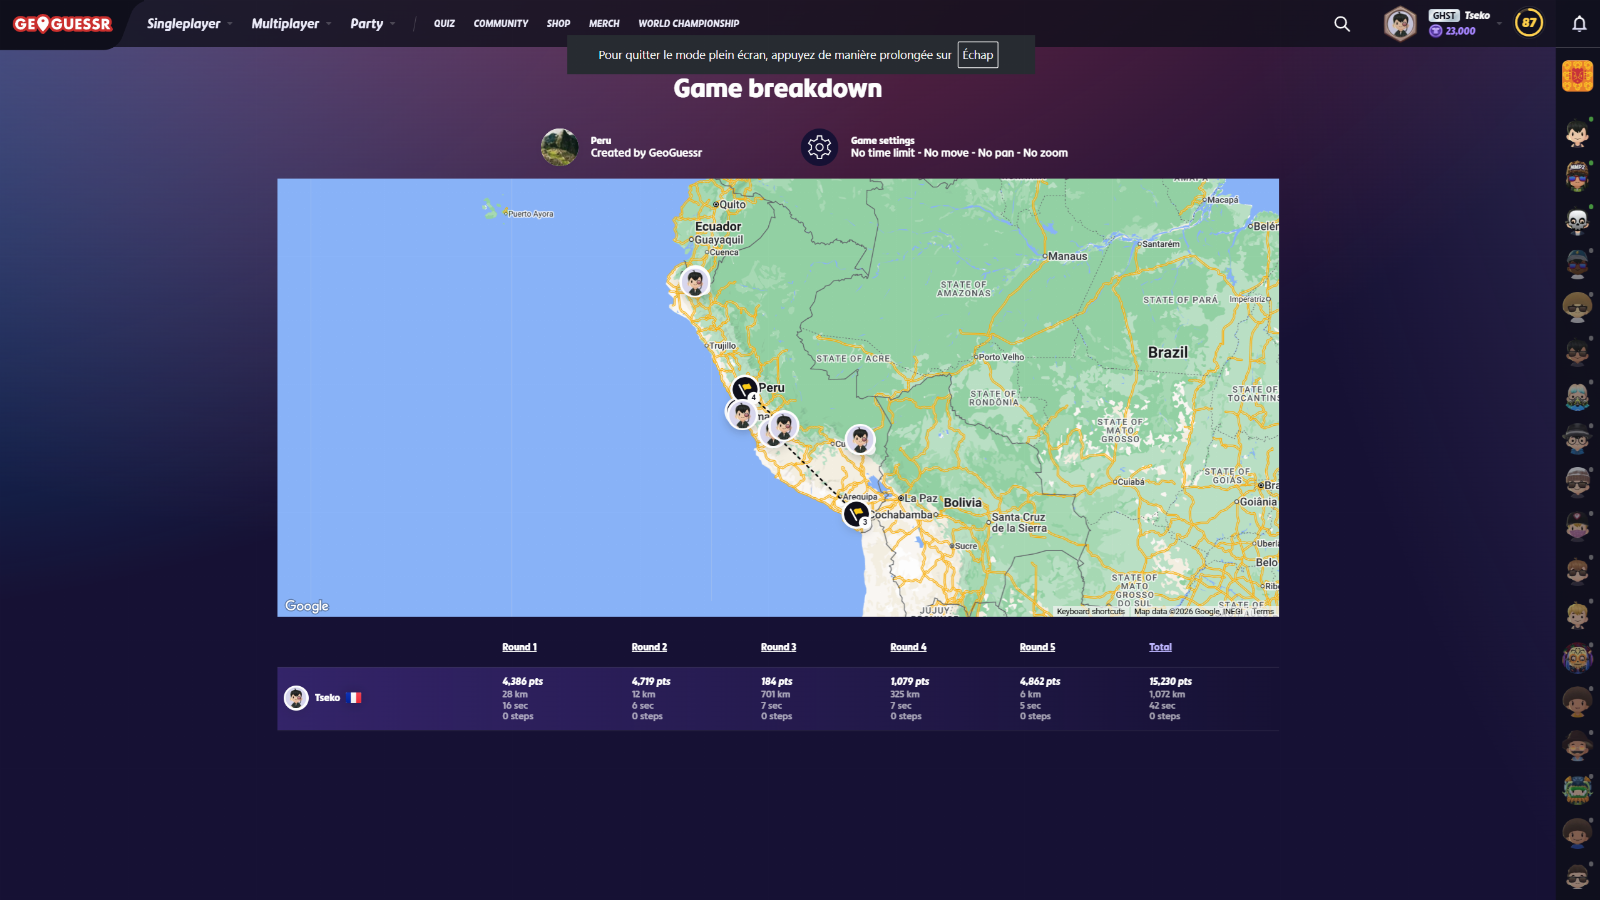The image size is (1600, 900).
Task: Select the round 3 flag marker
Action: (856, 514)
